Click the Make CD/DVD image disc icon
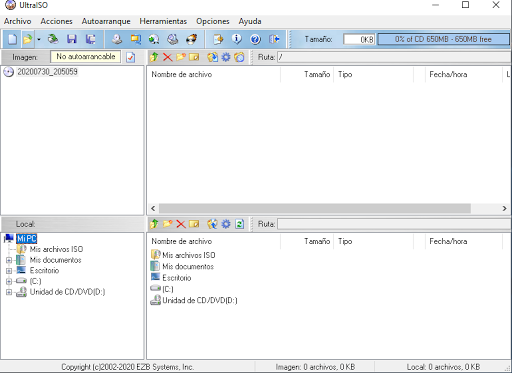The width and height of the screenshot is (512, 373). point(117,39)
